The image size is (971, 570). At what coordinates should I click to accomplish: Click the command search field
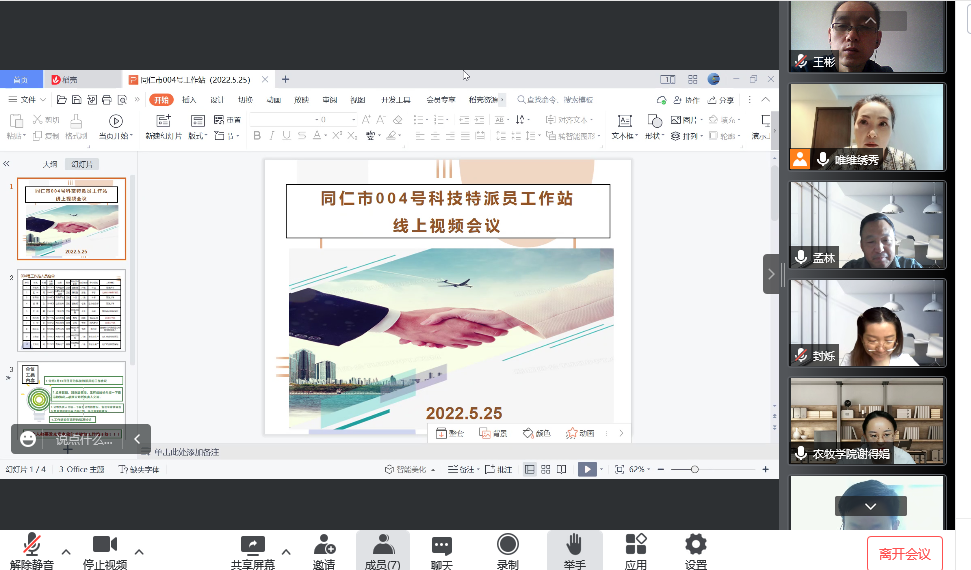555,100
